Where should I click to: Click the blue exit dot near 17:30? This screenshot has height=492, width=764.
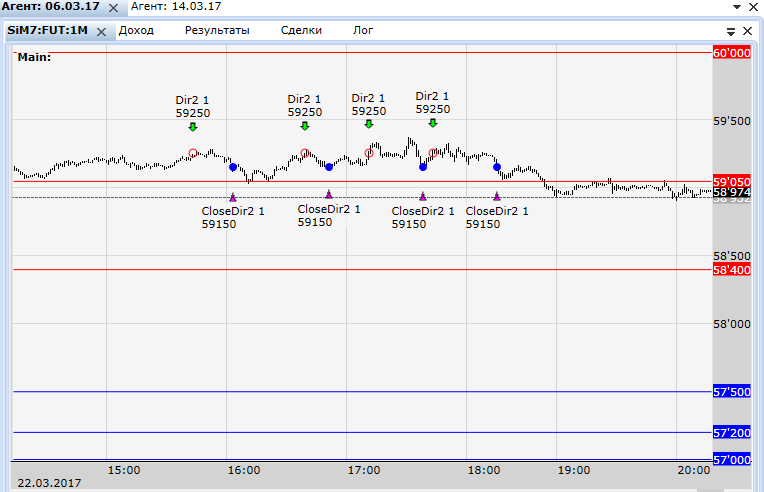click(423, 167)
